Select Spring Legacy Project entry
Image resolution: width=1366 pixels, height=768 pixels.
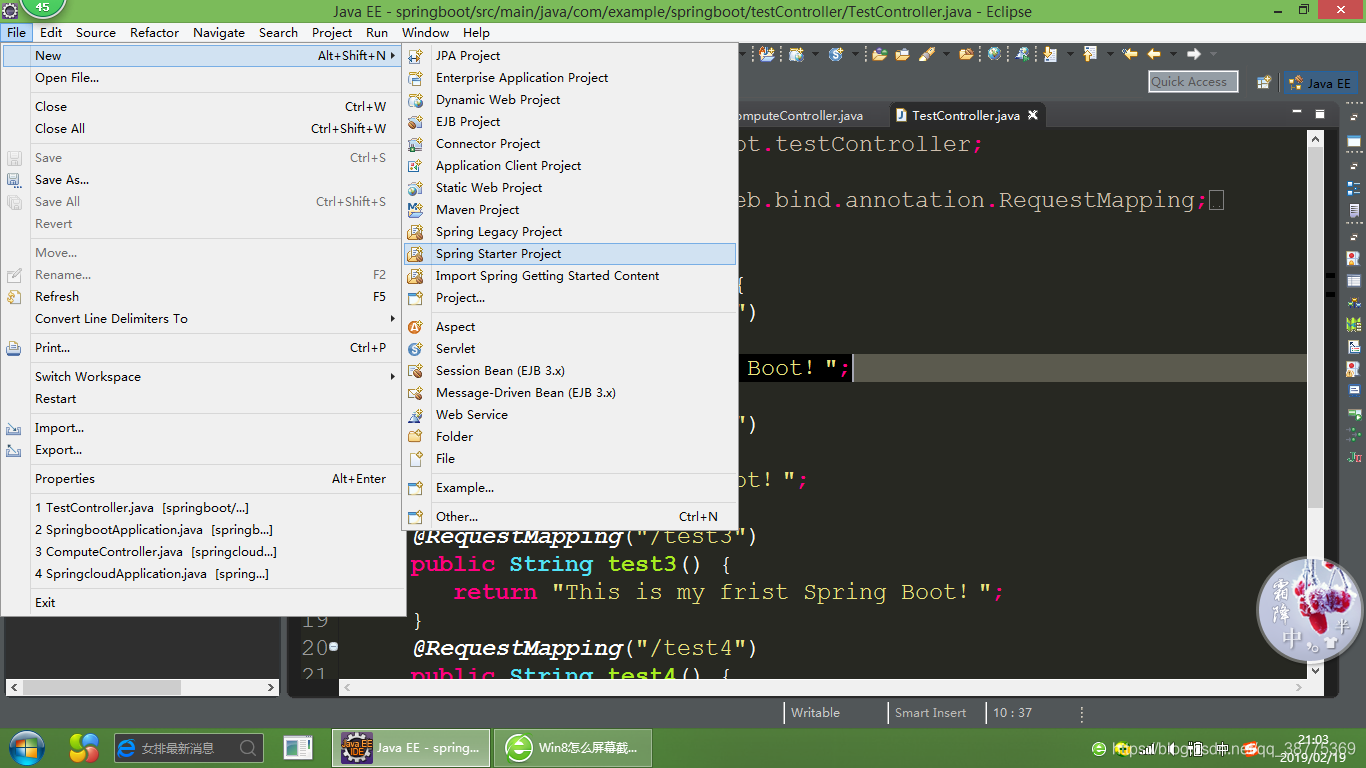coord(570,232)
